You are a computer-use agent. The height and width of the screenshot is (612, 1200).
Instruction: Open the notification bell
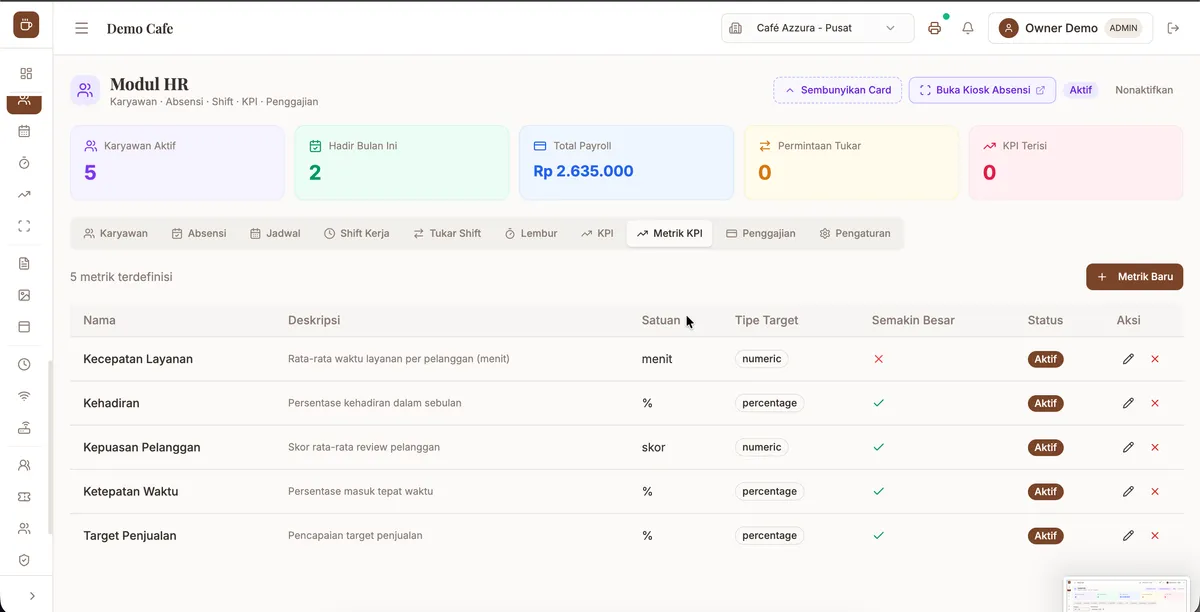[x=968, y=28]
